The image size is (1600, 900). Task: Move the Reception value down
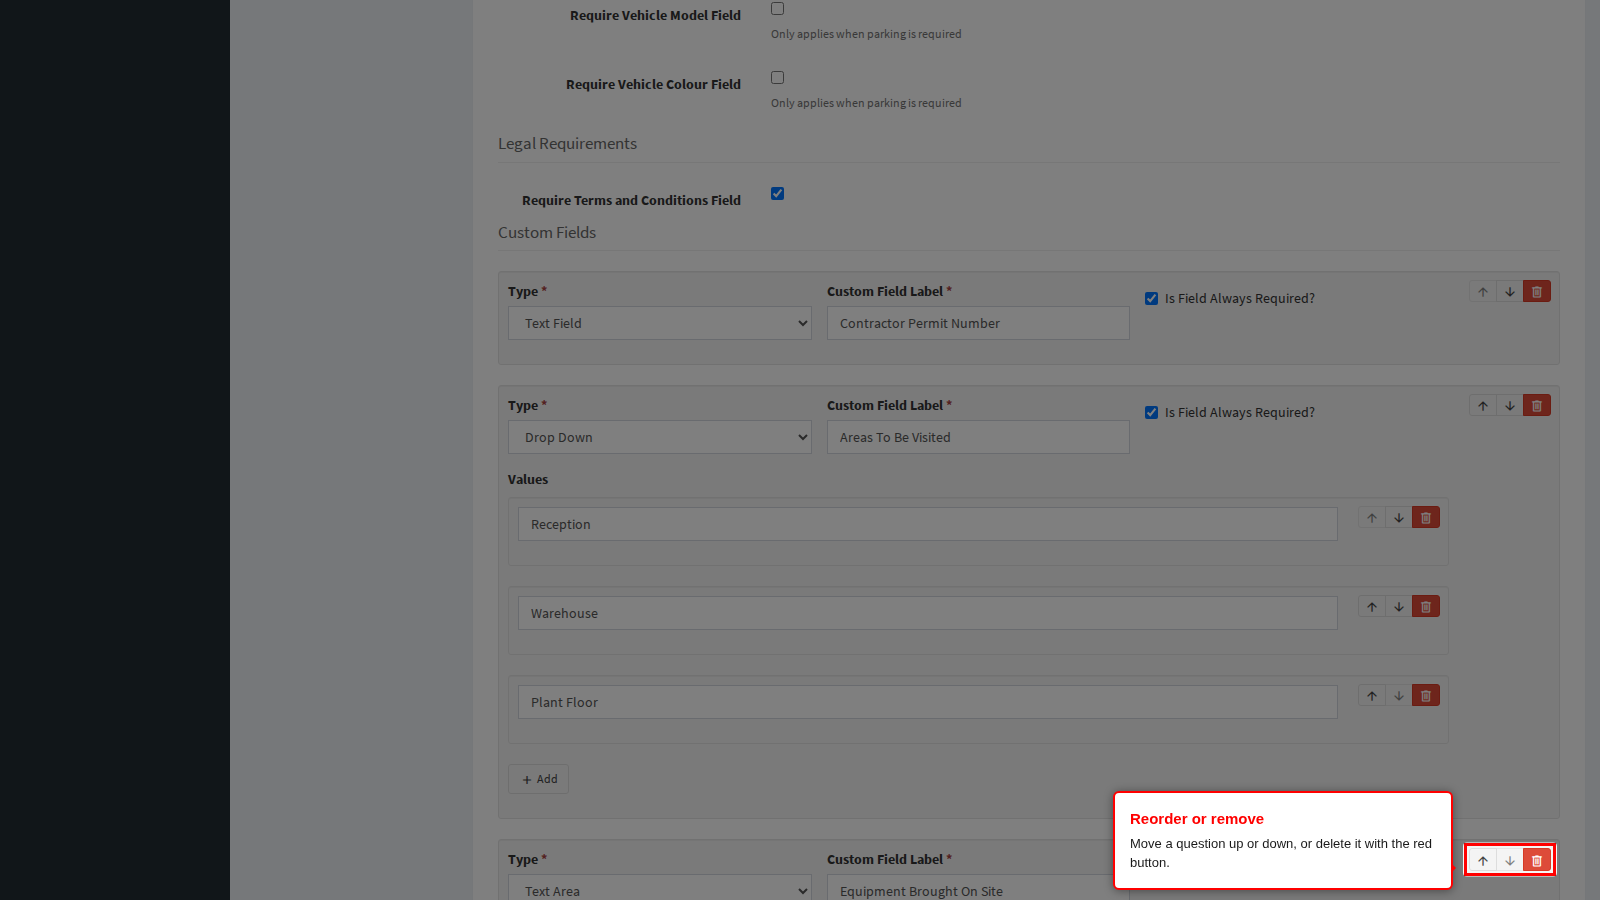(1399, 518)
